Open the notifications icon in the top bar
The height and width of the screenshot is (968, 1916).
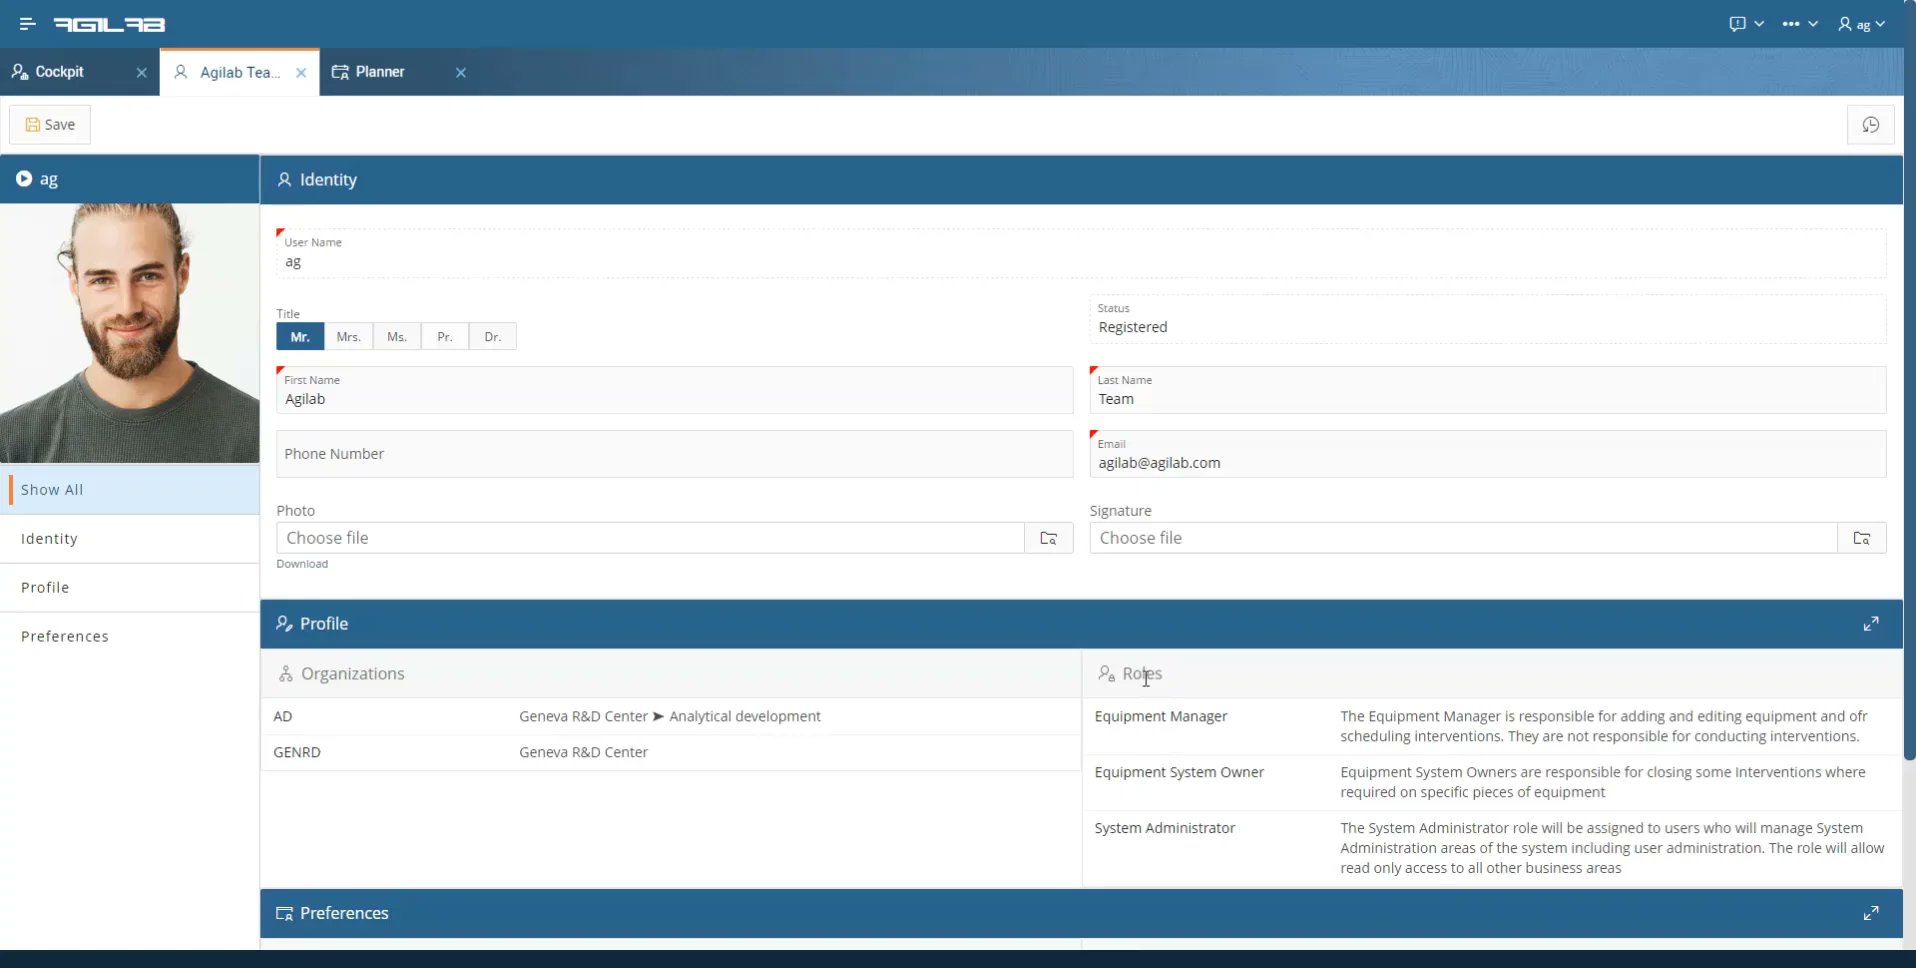click(x=1738, y=23)
